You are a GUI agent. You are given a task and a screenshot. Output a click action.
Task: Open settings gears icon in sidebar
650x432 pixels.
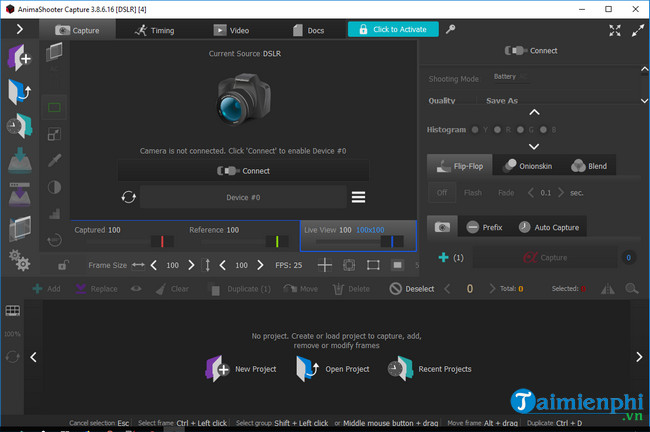(x=19, y=260)
